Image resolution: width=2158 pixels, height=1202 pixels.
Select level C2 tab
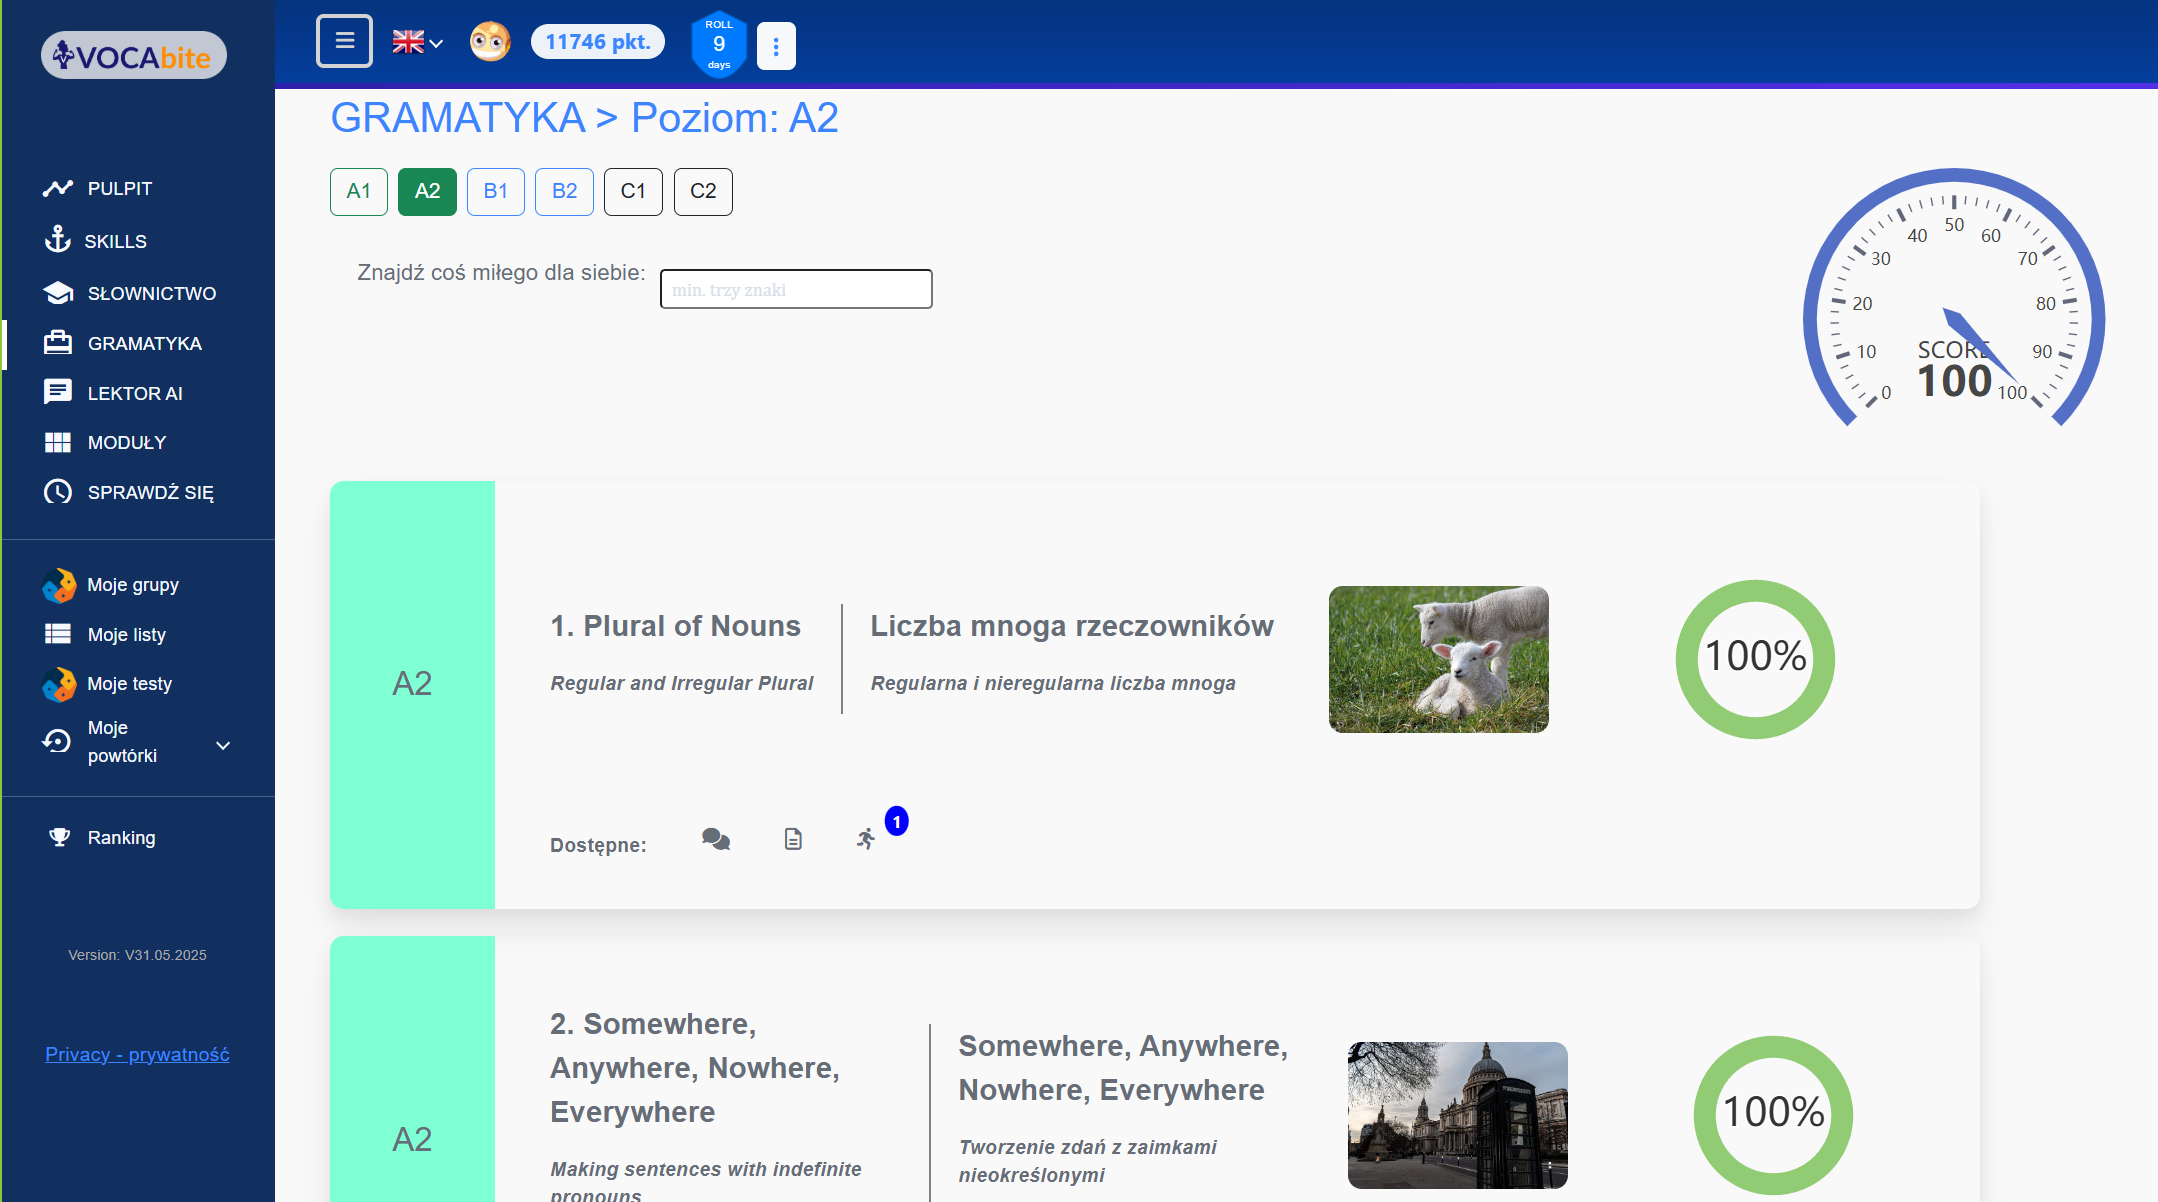703,191
